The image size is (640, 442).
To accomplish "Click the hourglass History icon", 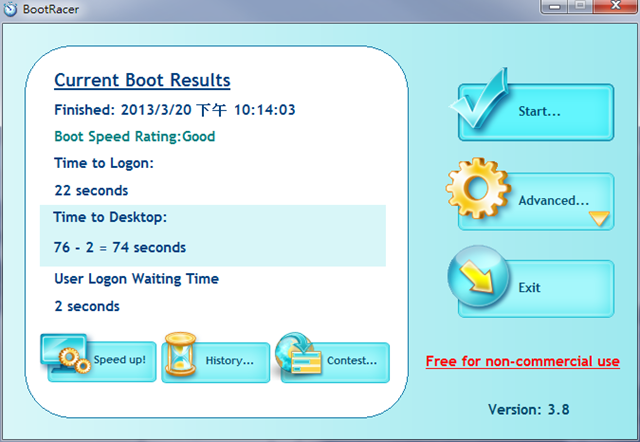I will (180, 354).
